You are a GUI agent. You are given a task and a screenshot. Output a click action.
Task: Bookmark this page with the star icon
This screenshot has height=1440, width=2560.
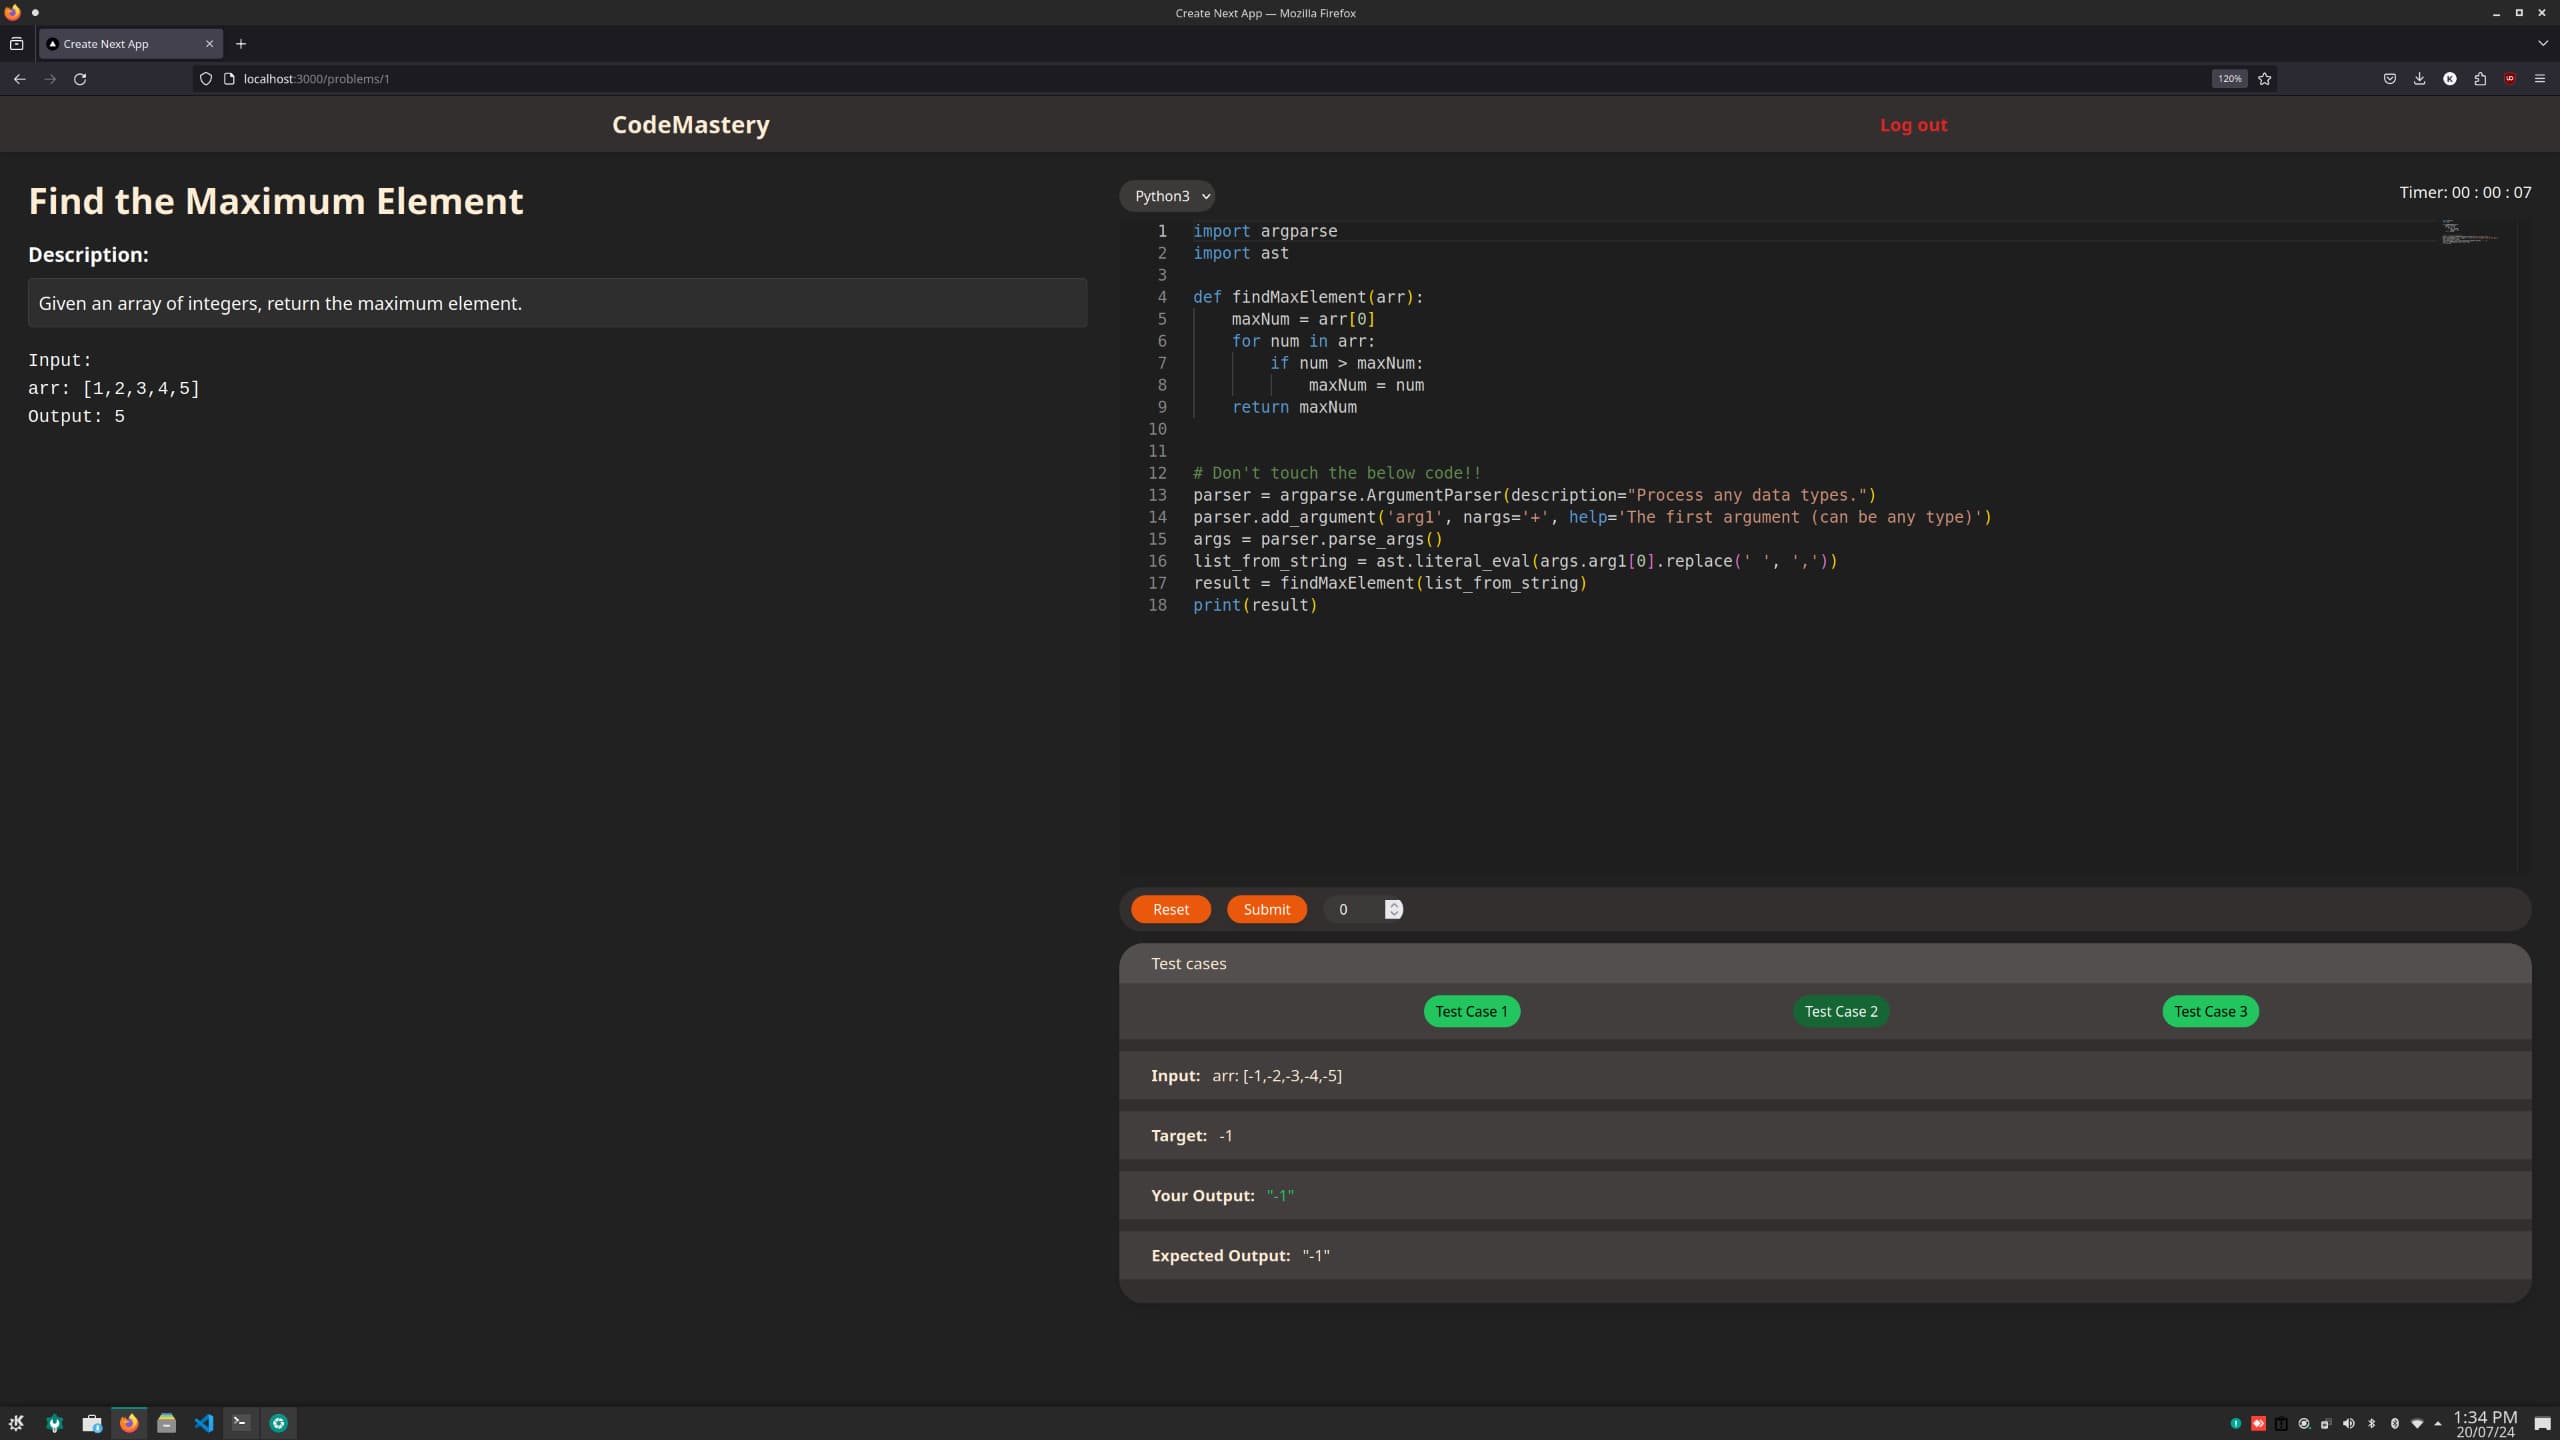(2265, 79)
